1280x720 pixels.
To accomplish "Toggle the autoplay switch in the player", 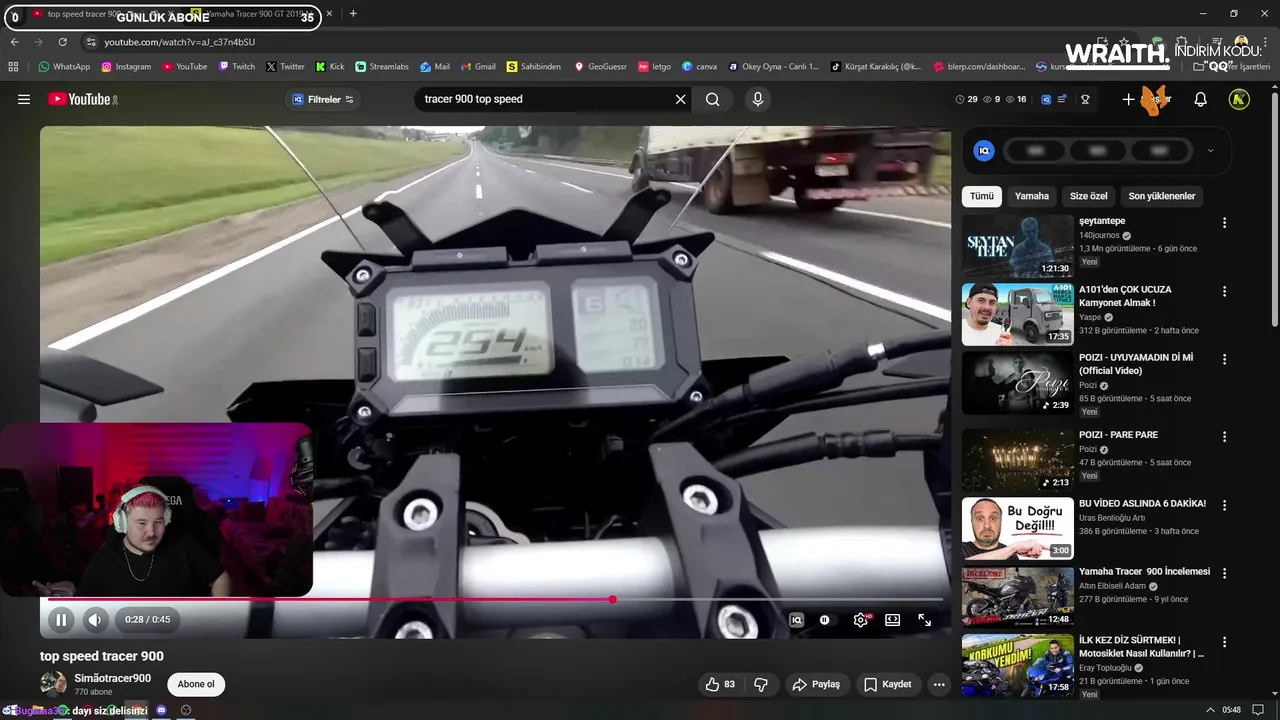I will pyautogui.click(x=825, y=620).
